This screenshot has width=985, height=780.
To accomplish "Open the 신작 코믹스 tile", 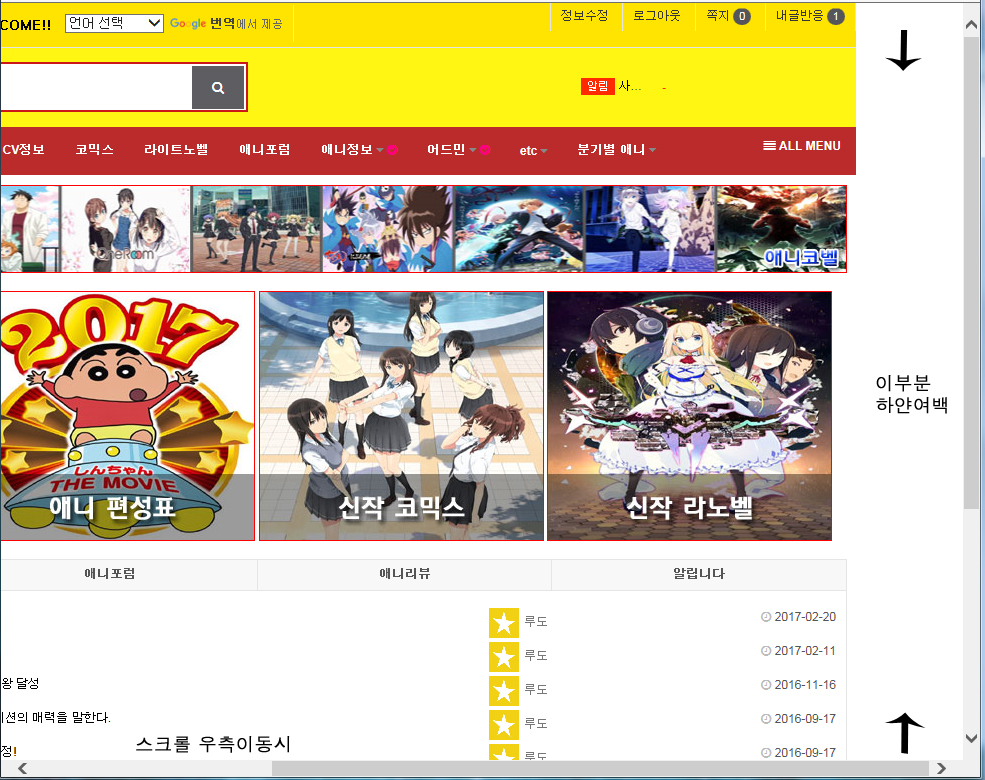I will tap(401, 416).
